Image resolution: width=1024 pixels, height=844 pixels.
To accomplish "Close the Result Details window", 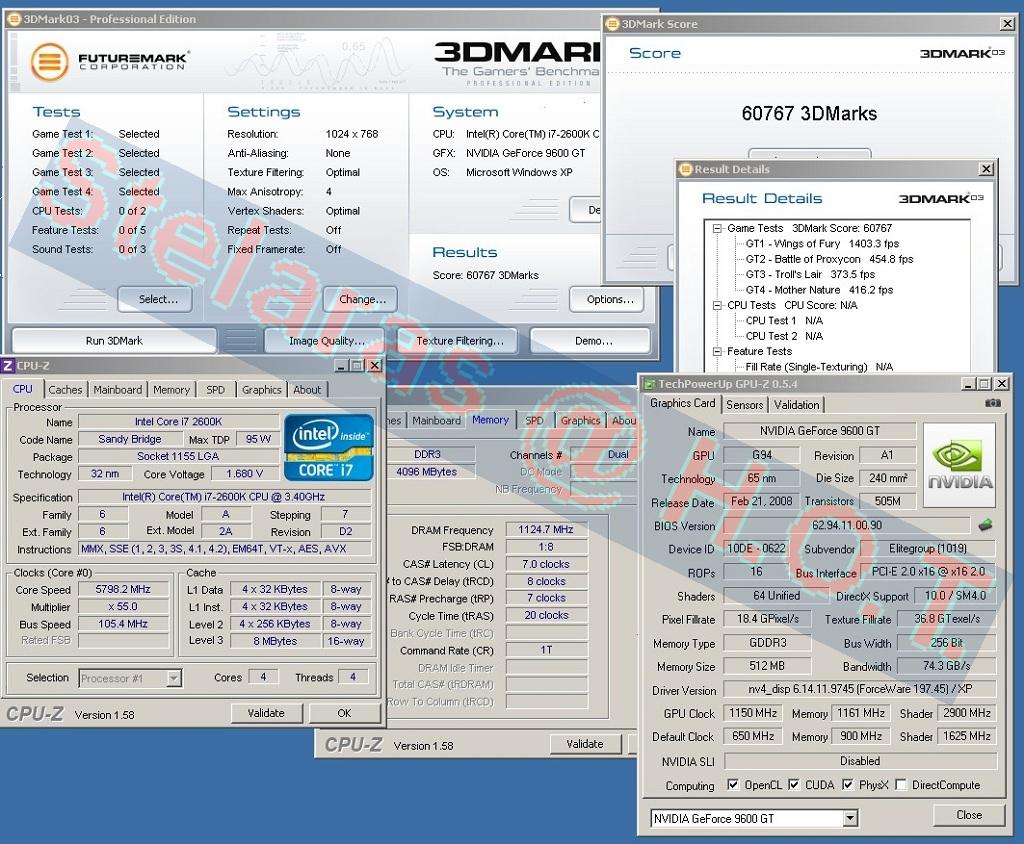I will coord(986,169).
